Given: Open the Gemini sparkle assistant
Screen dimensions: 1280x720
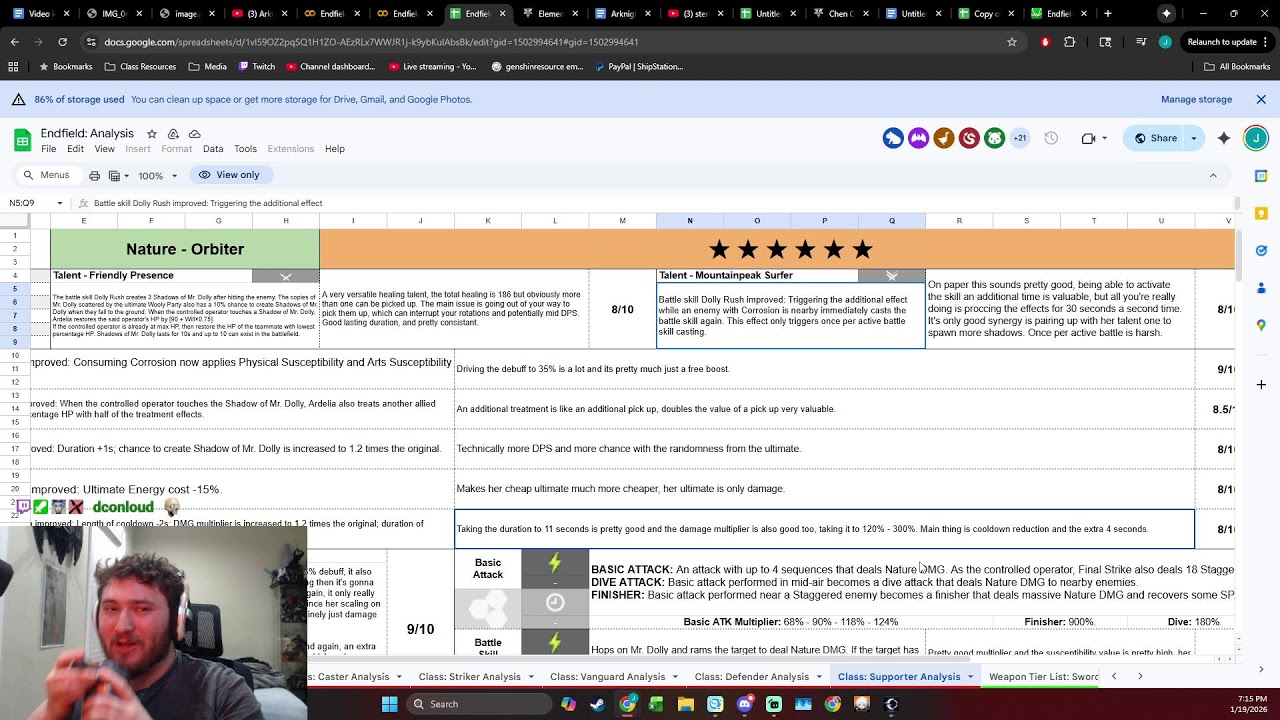Looking at the screenshot, I should 1224,138.
